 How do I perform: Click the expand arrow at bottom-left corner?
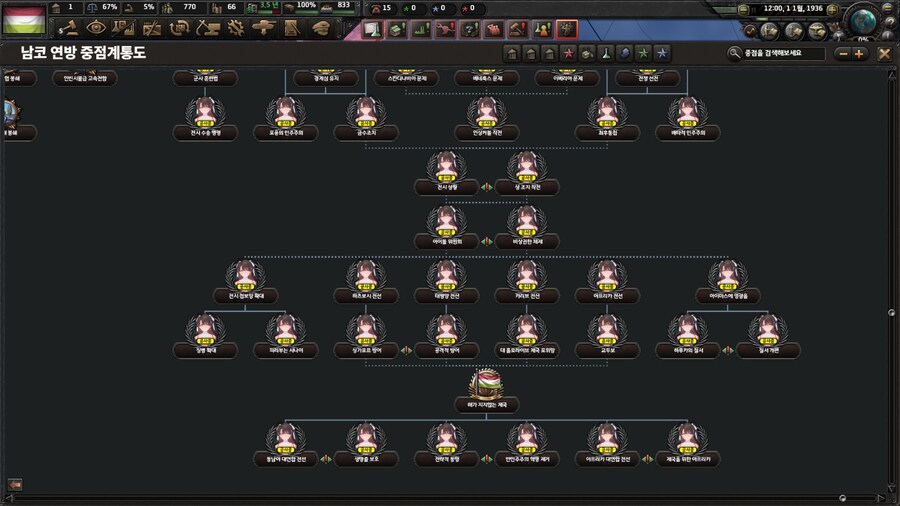click(x=14, y=485)
